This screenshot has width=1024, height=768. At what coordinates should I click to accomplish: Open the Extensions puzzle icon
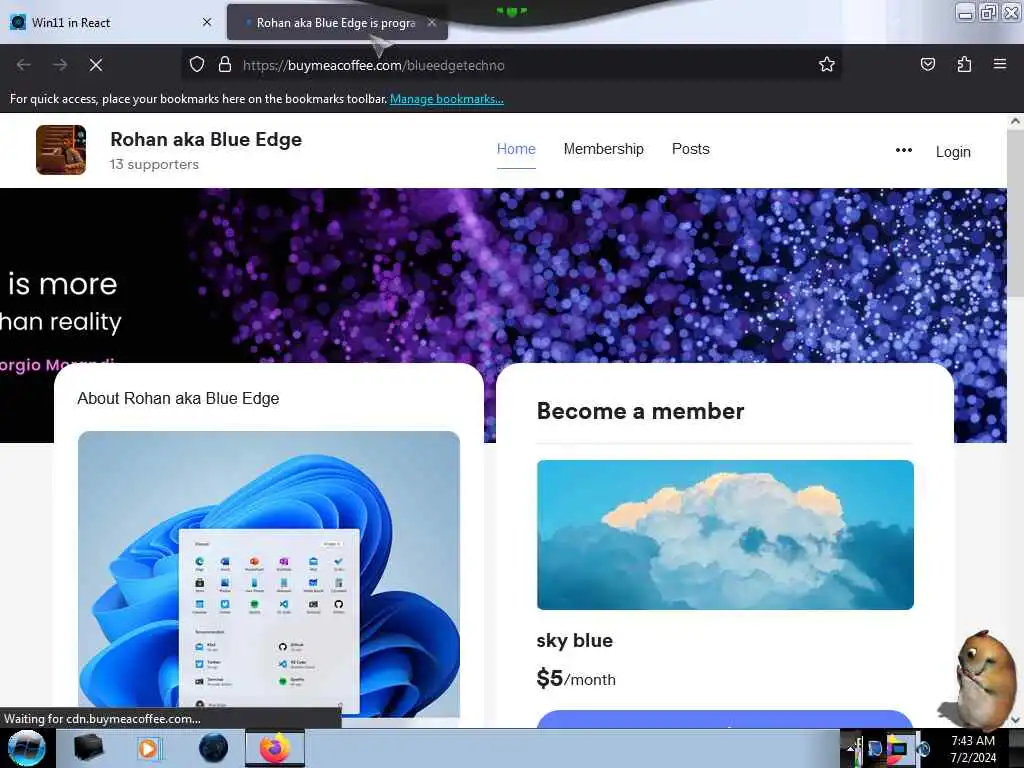[964, 64]
